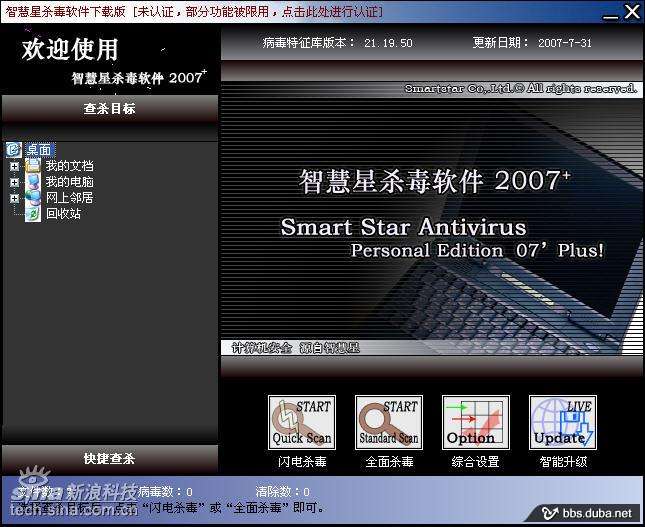Click the 全面杀毒 label

point(388,463)
